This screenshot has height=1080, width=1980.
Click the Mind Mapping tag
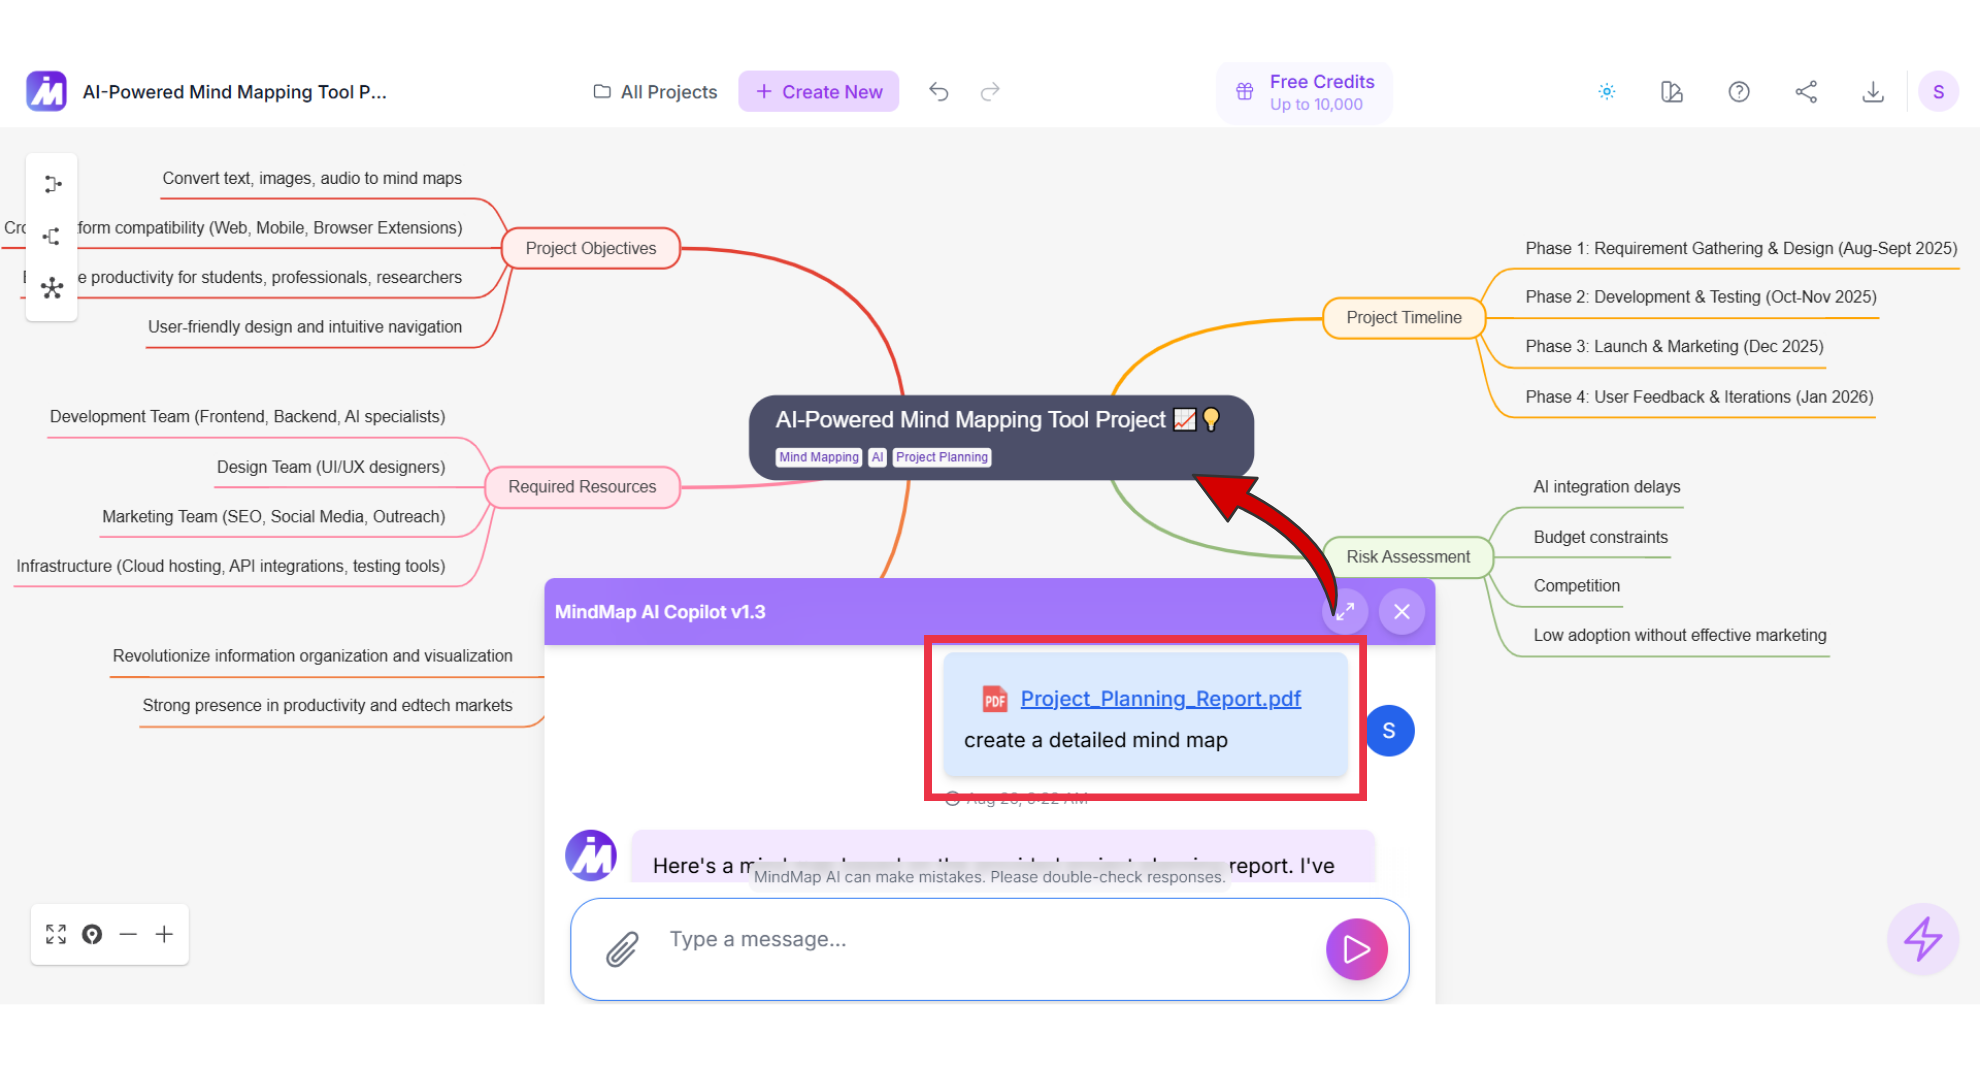pos(819,457)
